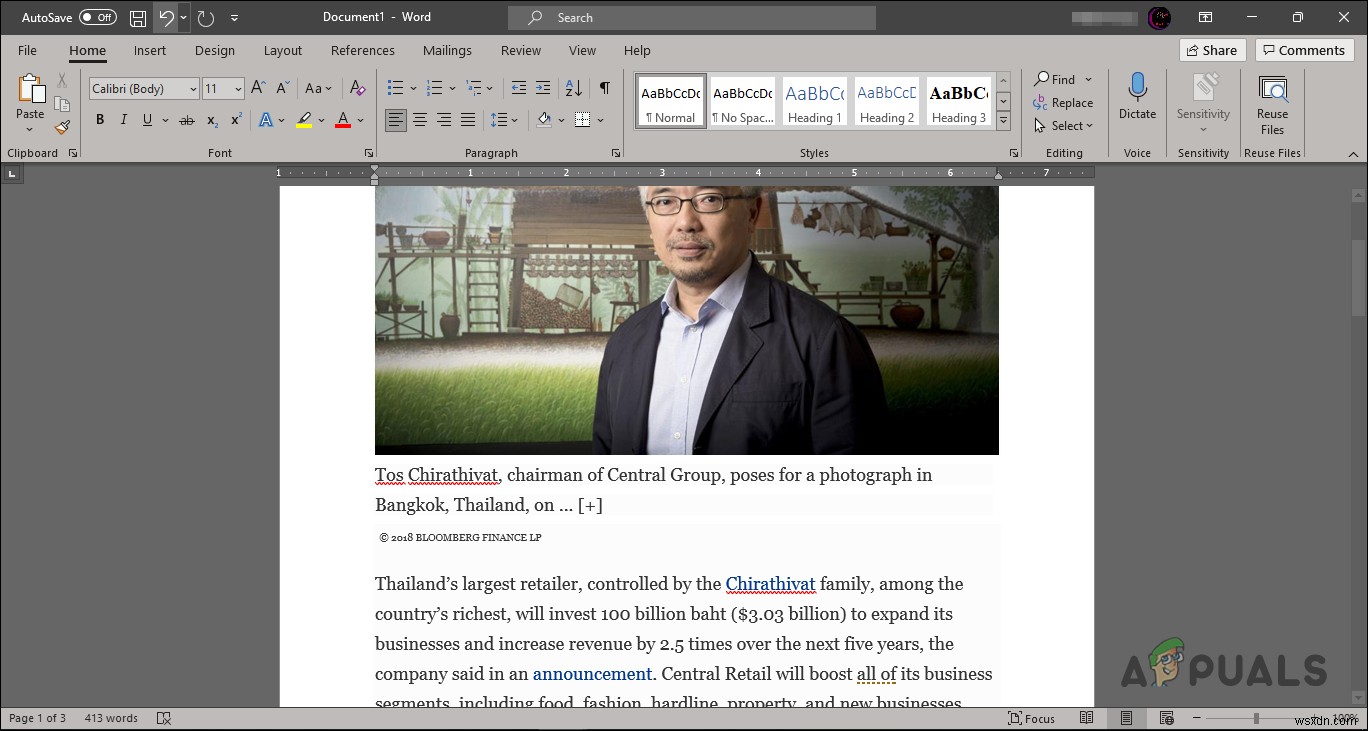
Task: Switch to the References tab
Action: (x=362, y=50)
